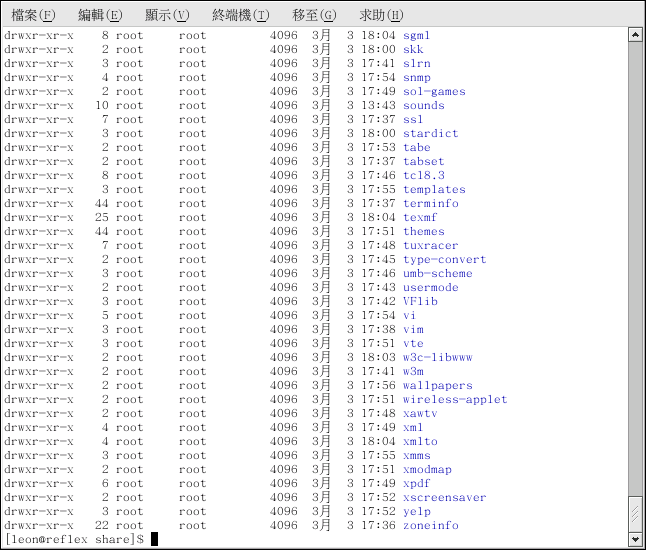Click the wireless-applet directory name
The image size is (646, 550).
coord(455,399)
